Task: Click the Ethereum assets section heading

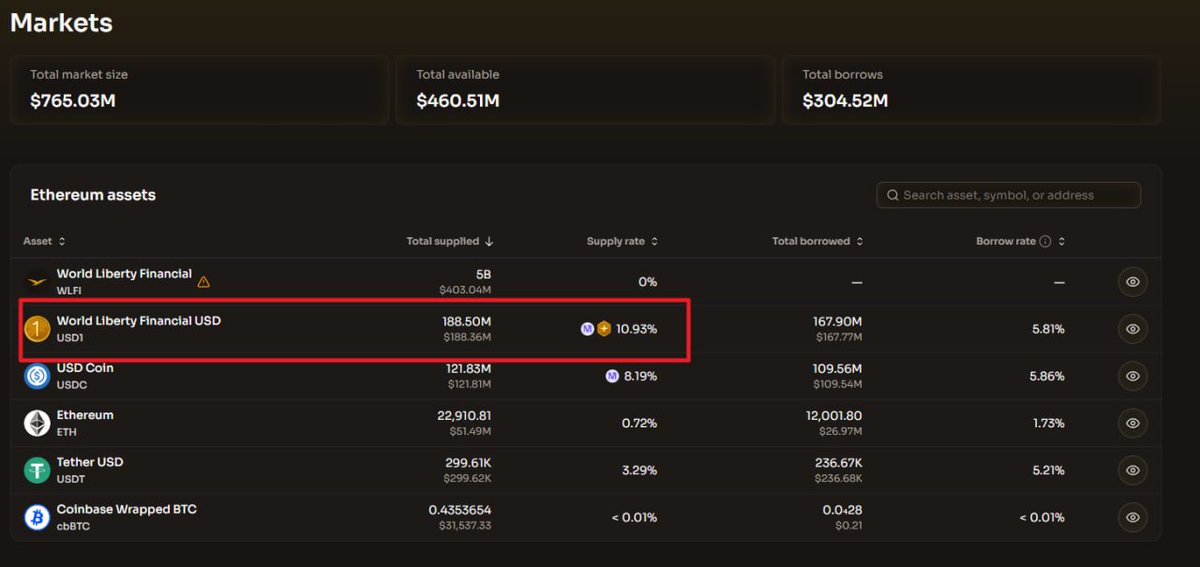Action: [x=93, y=195]
